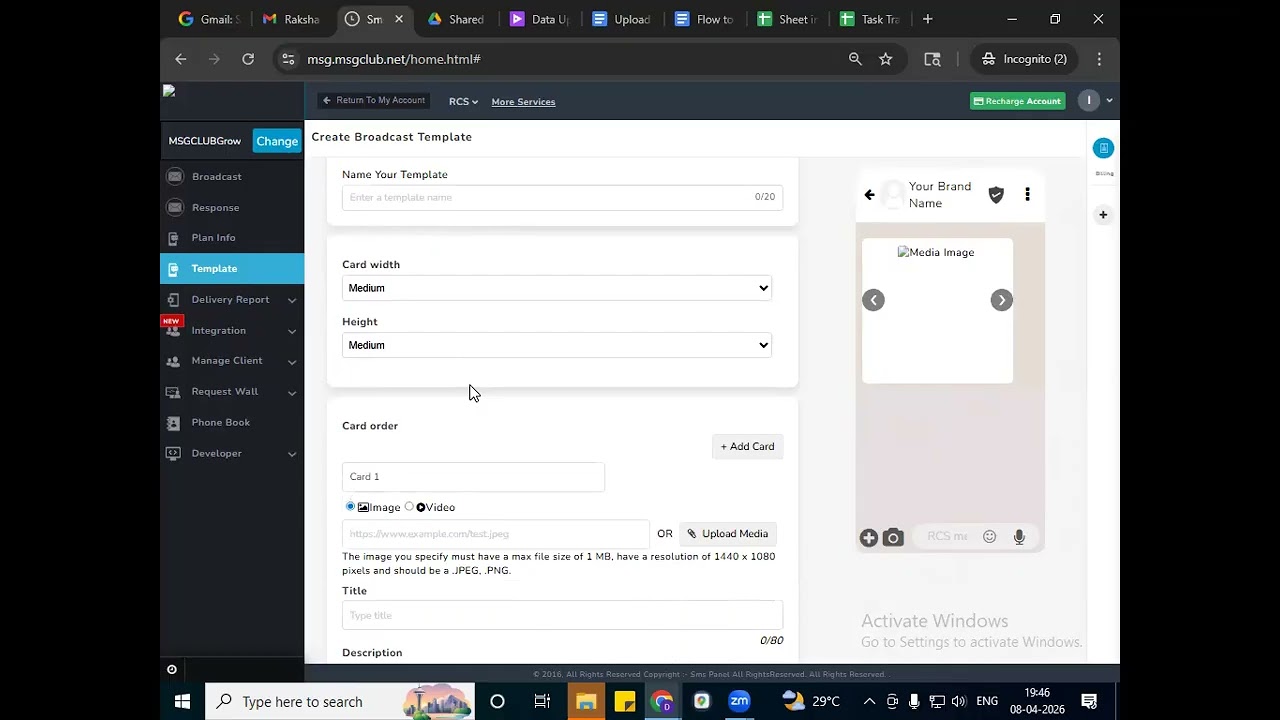Image resolution: width=1280 pixels, height=720 pixels.
Task: Click the Upload Media button
Action: click(728, 534)
